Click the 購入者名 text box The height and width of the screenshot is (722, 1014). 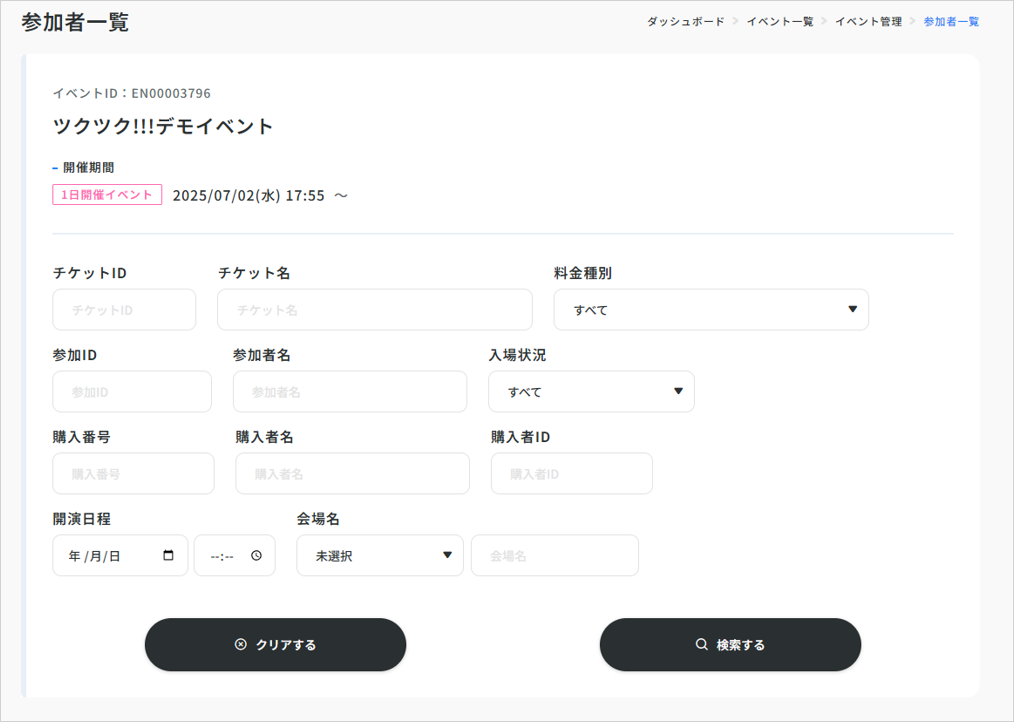352,474
